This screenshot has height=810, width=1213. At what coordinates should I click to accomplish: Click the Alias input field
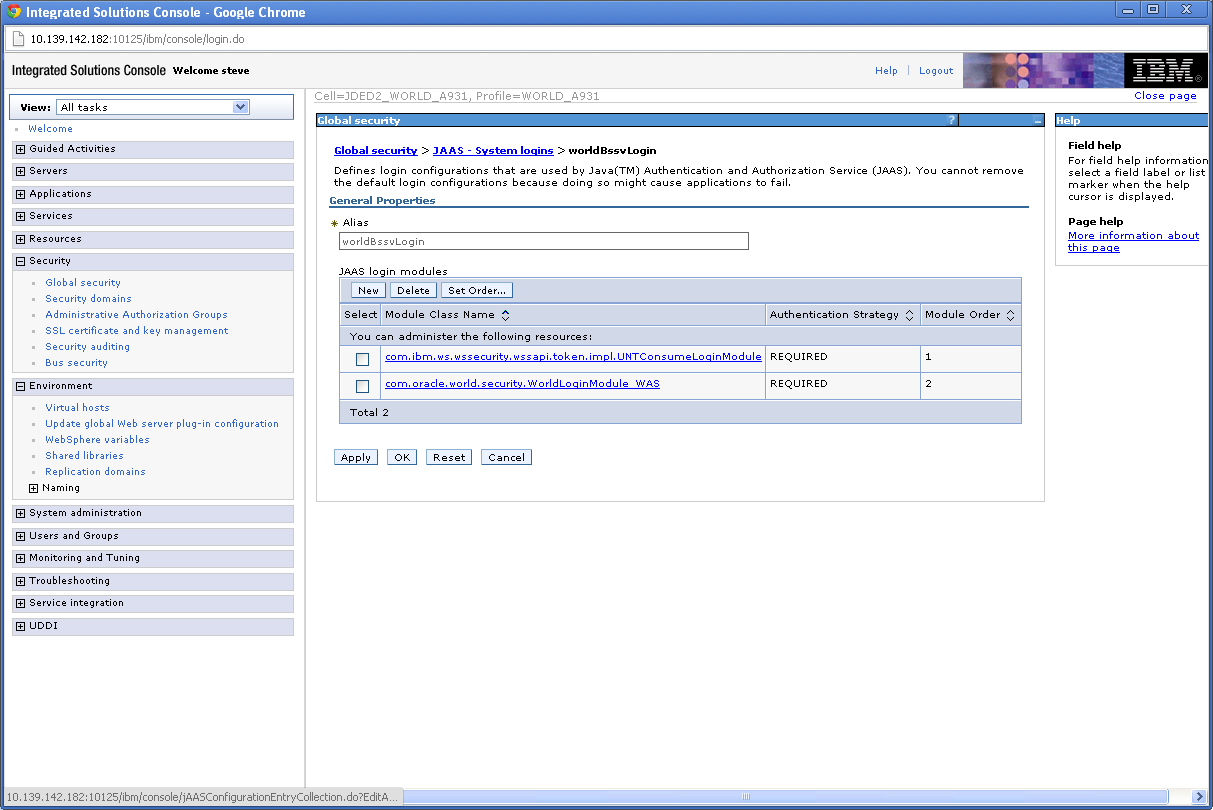point(543,241)
